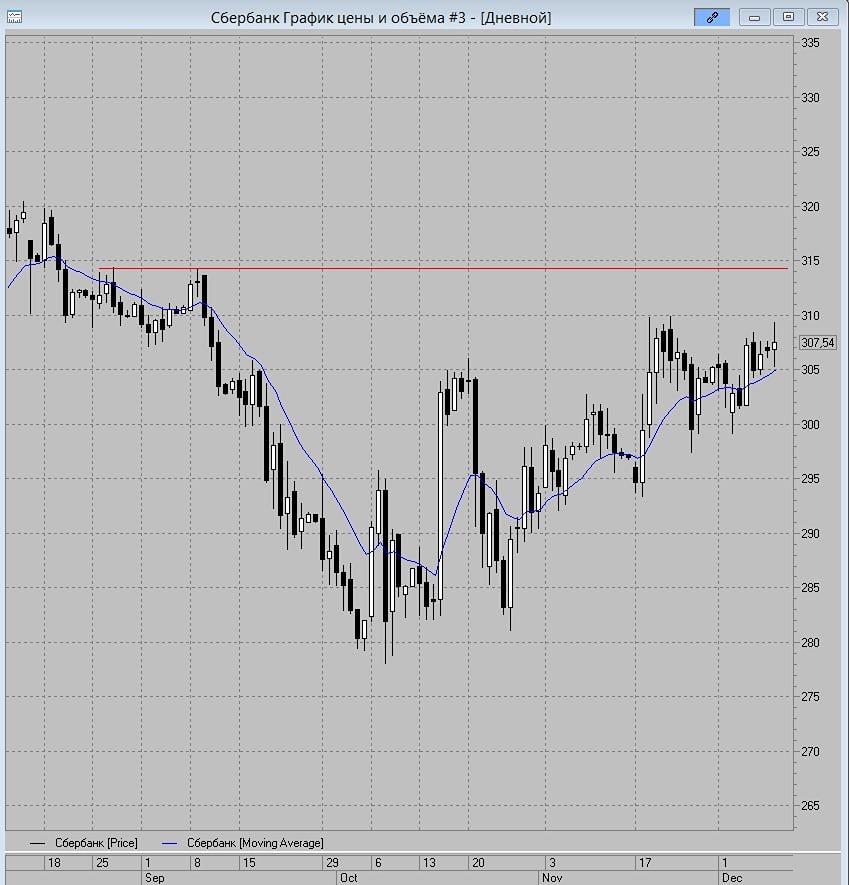Click the 315 price axis label
The height and width of the screenshot is (885, 849).
[x=810, y=261]
